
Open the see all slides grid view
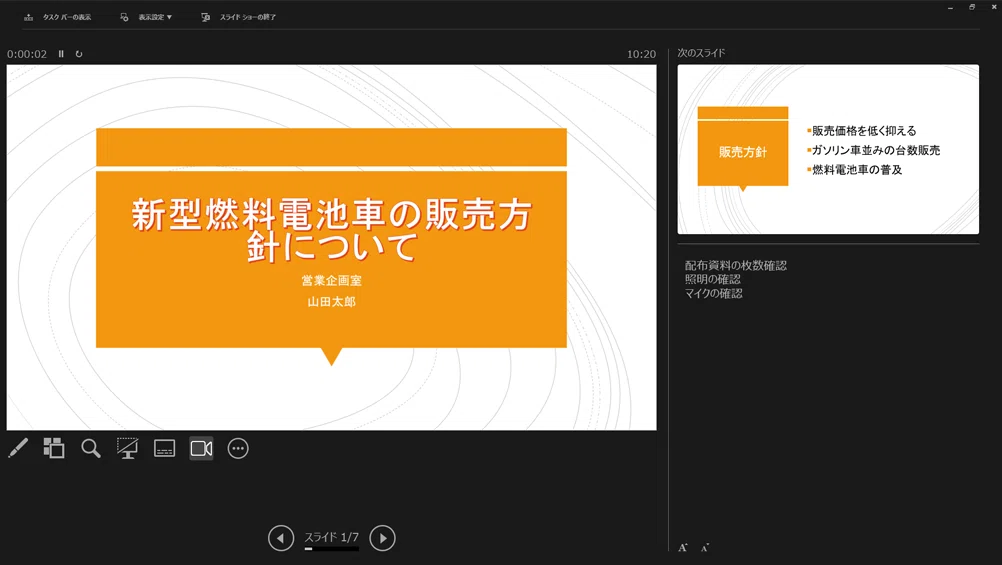click(x=54, y=448)
